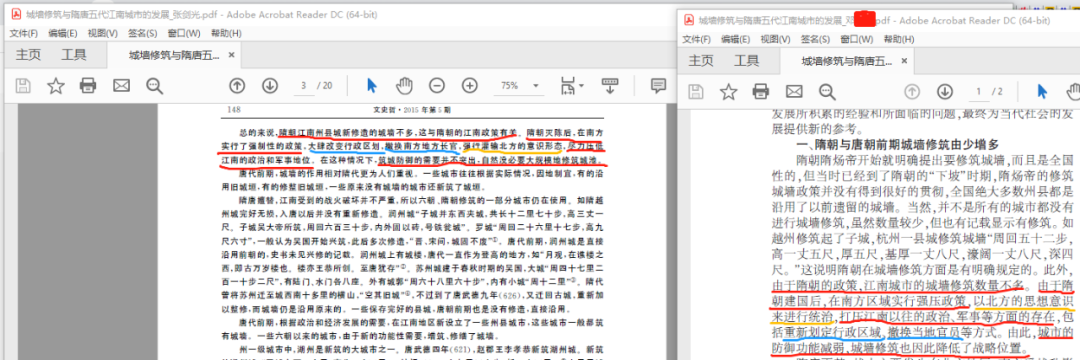The image size is (1080, 360).
Task: Click the bookmark star in left Acrobat window
Action: 55,85
